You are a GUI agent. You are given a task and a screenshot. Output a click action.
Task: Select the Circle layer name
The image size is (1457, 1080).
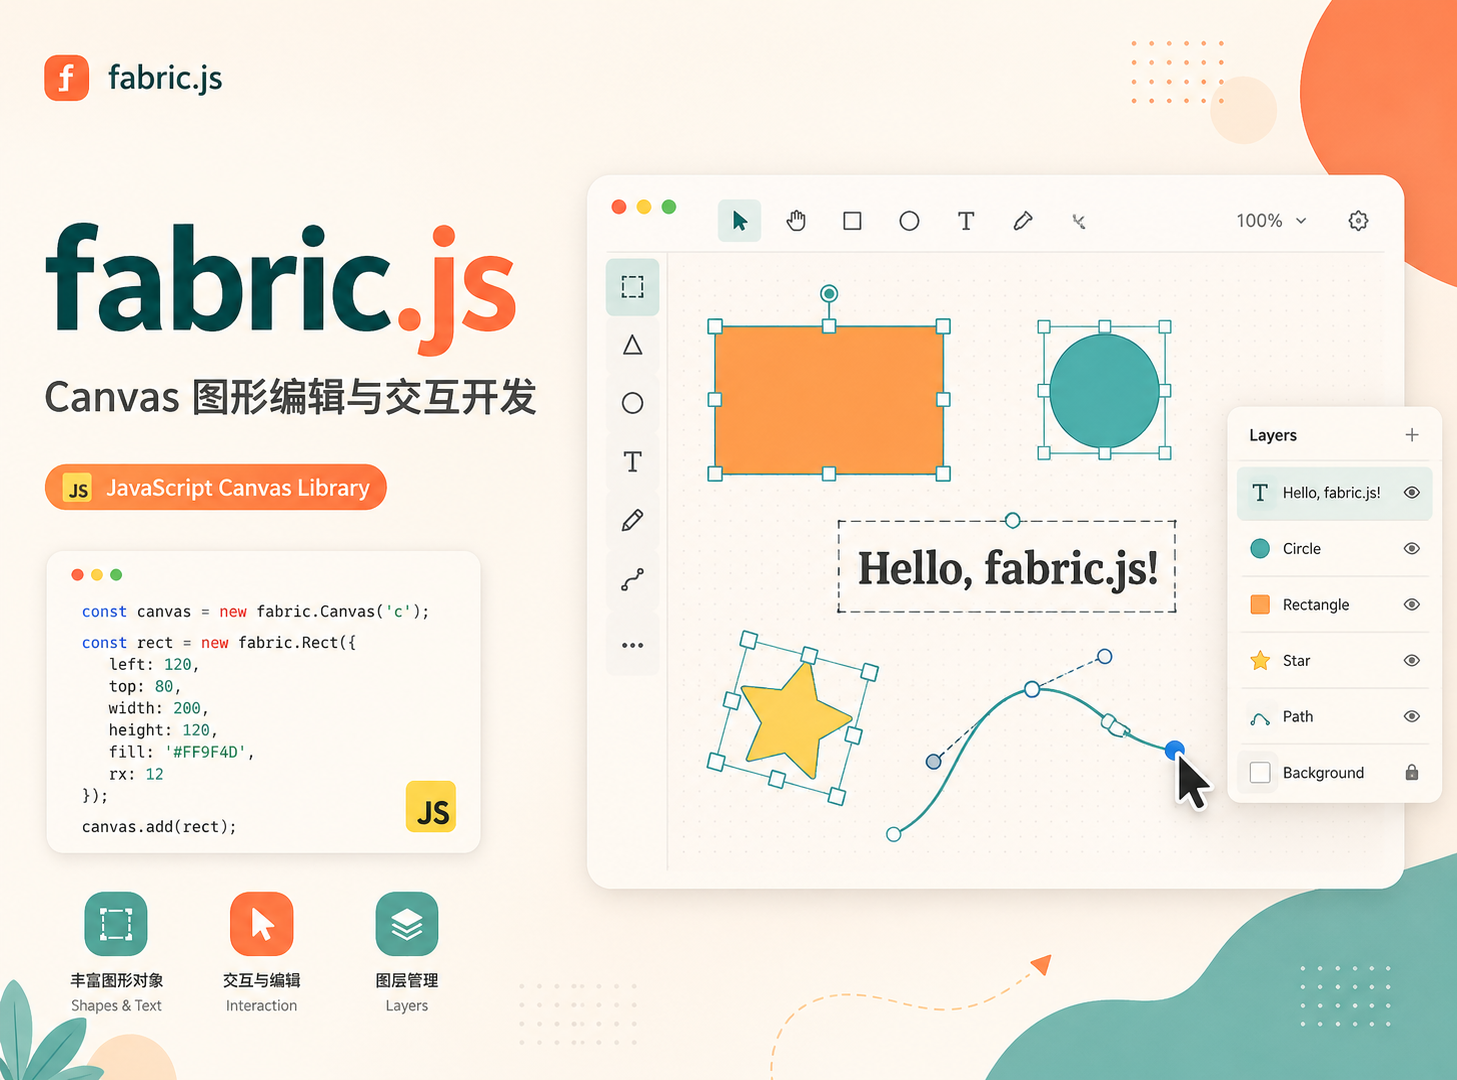tap(1301, 549)
